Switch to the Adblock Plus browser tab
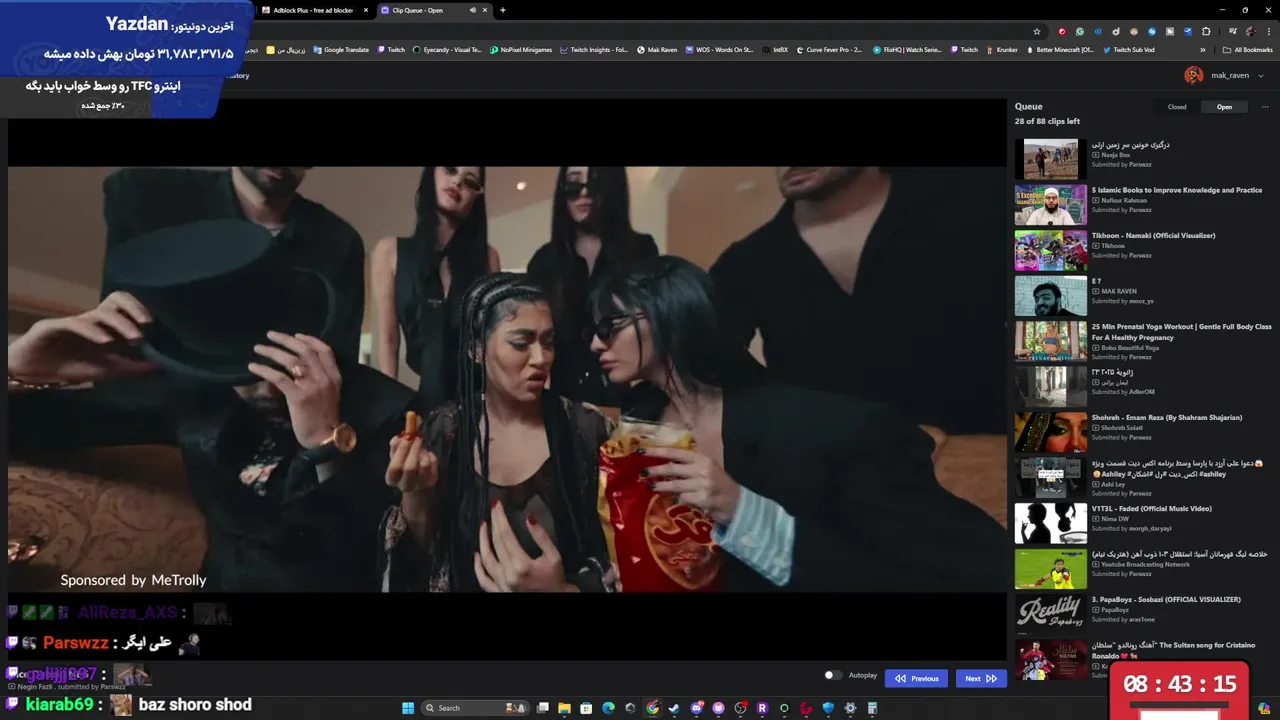 (x=313, y=10)
